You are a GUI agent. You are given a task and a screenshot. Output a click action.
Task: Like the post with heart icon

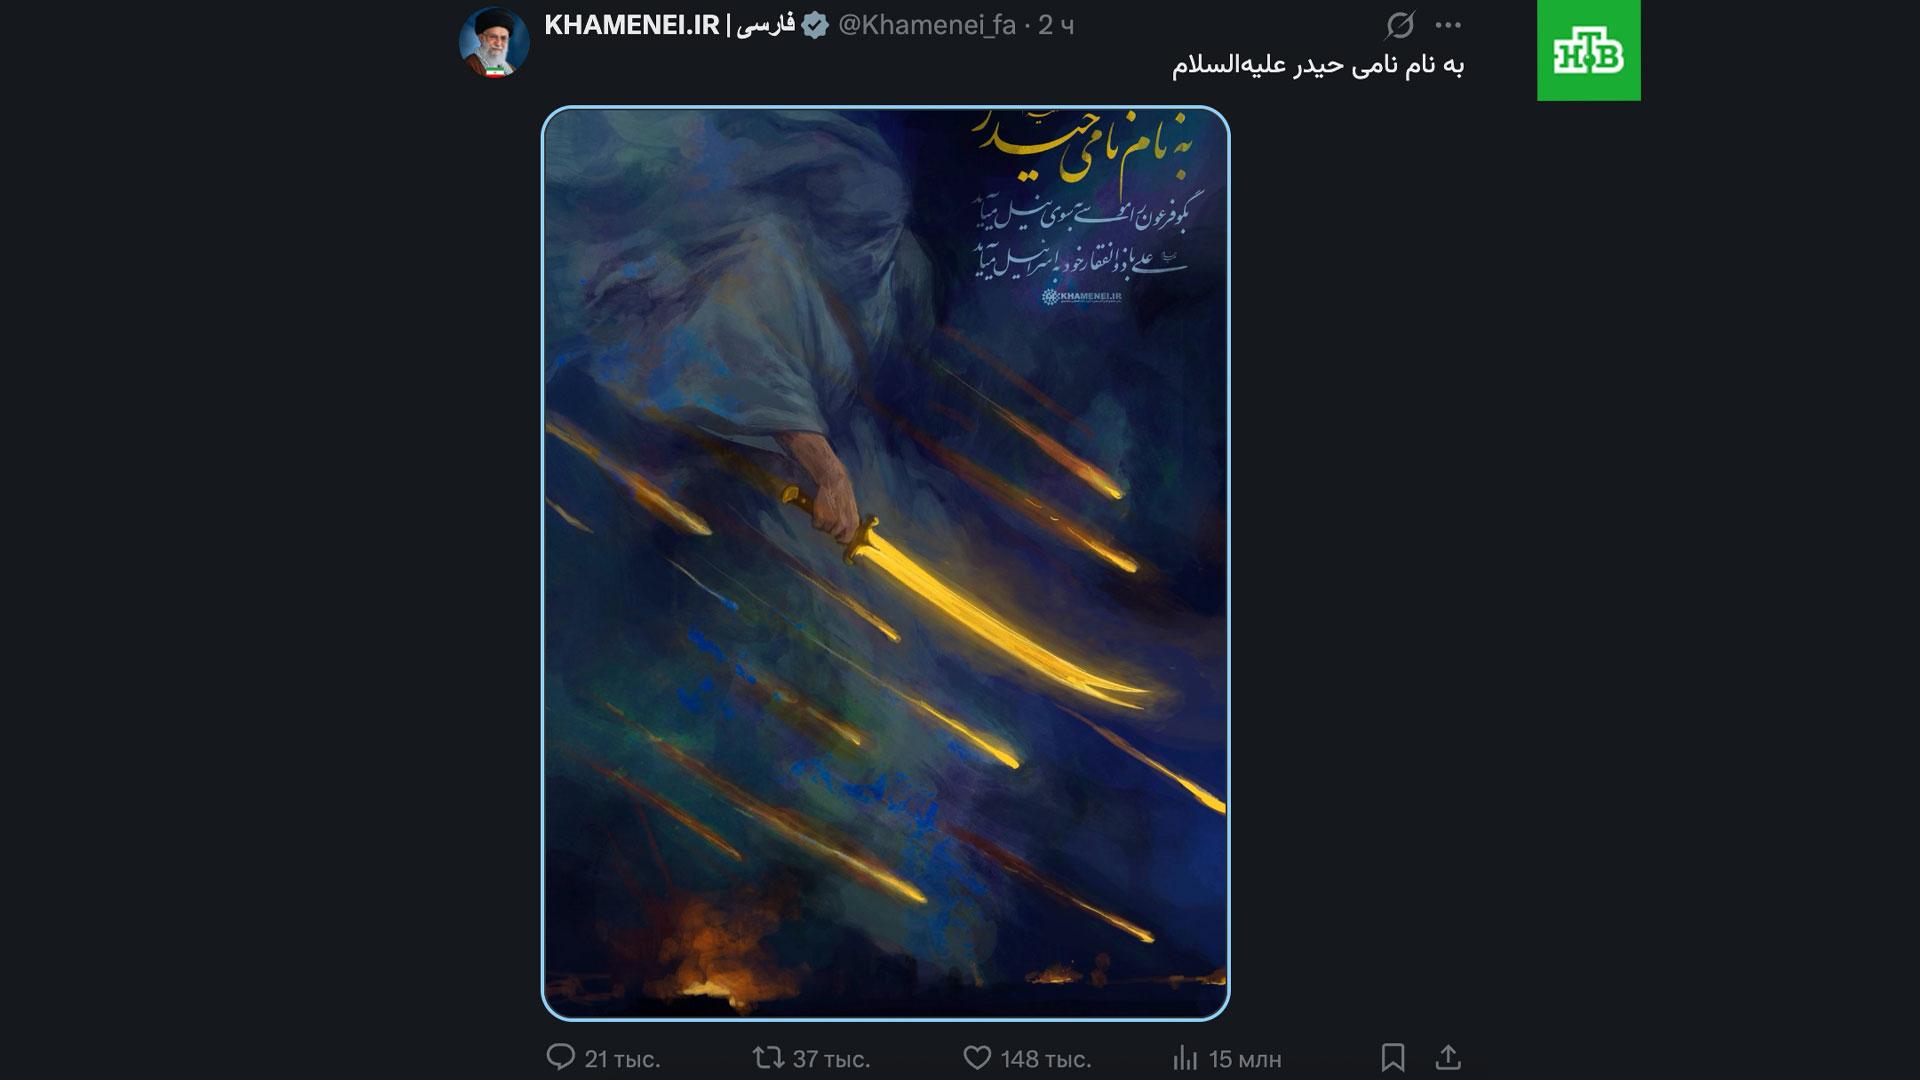(x=977, y=1057)
